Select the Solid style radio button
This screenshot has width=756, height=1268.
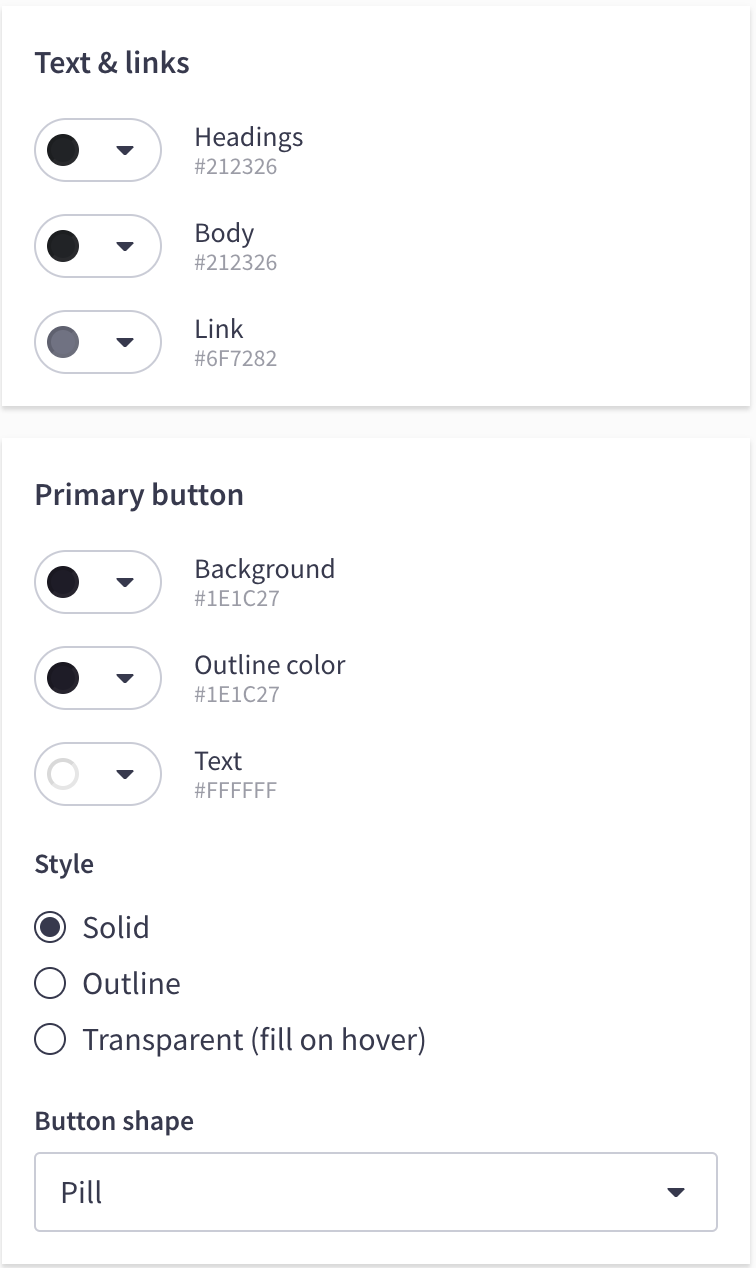pyautogui.click(x=50, y=928)
